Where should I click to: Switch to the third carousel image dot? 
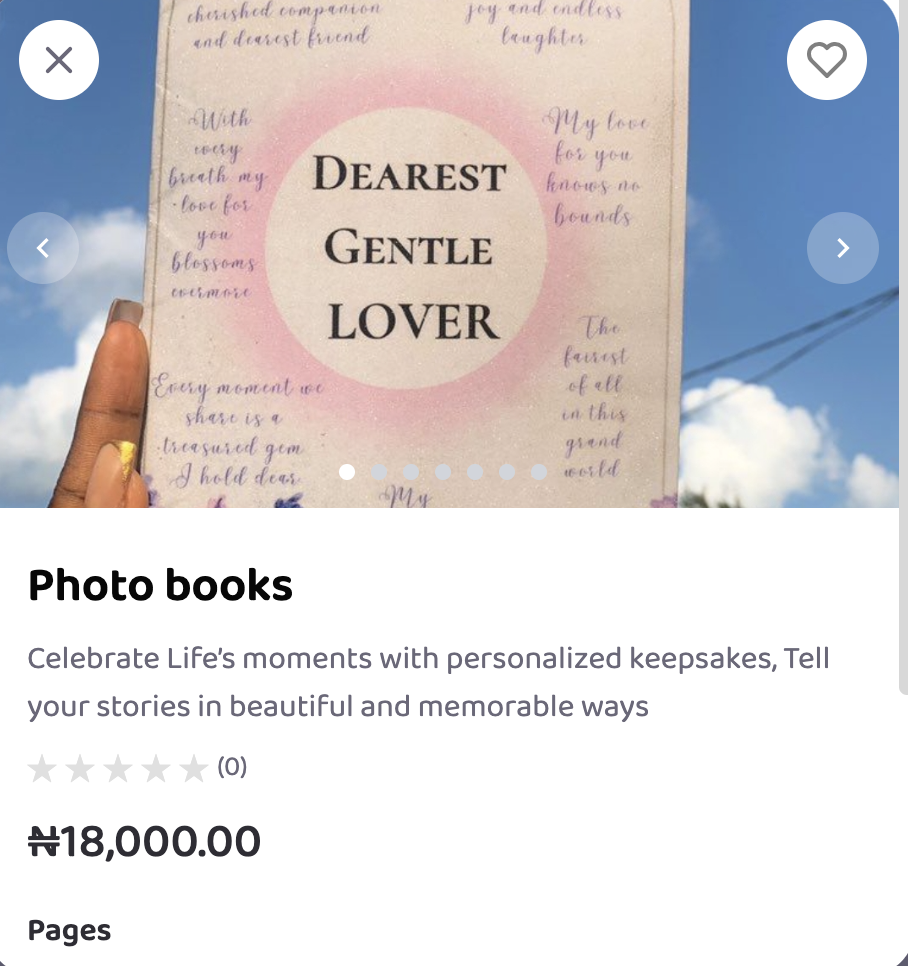tap(411, 472)
